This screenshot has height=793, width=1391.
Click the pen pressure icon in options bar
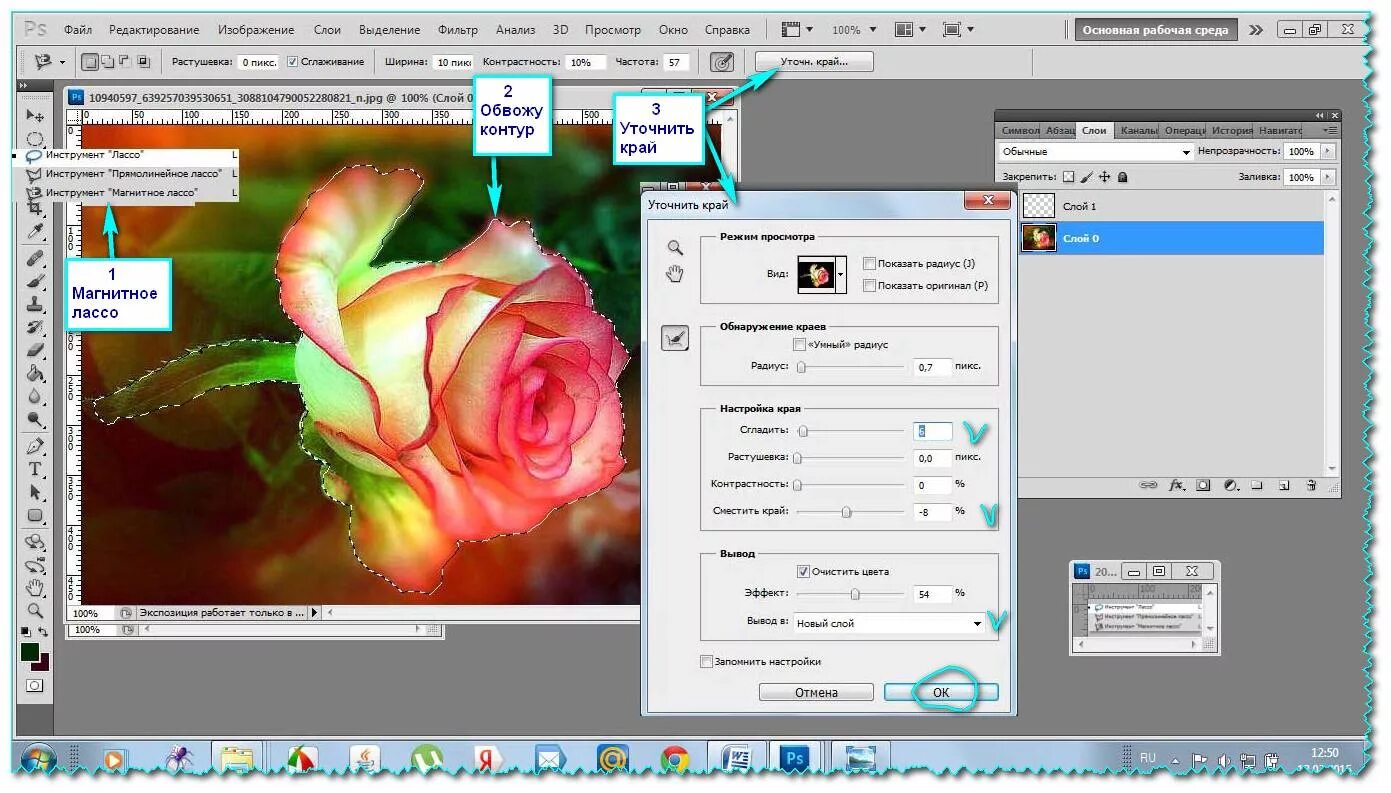[721, 62]
